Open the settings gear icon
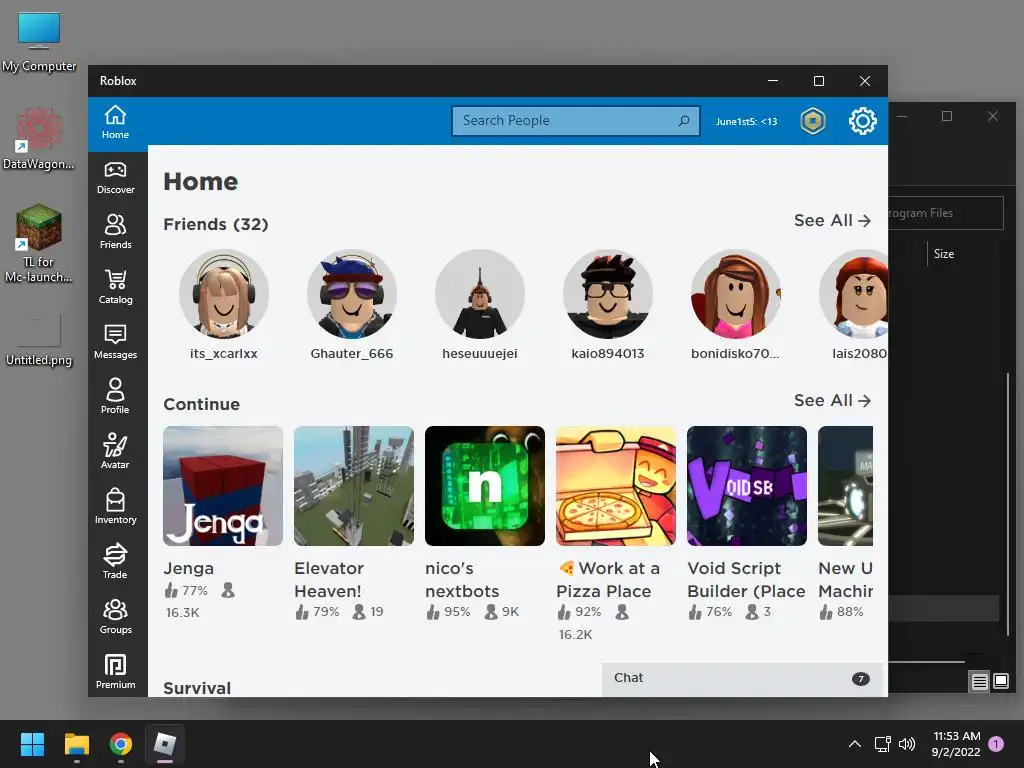This screenshot has width=1024, height=768. [x=863, y=121]
